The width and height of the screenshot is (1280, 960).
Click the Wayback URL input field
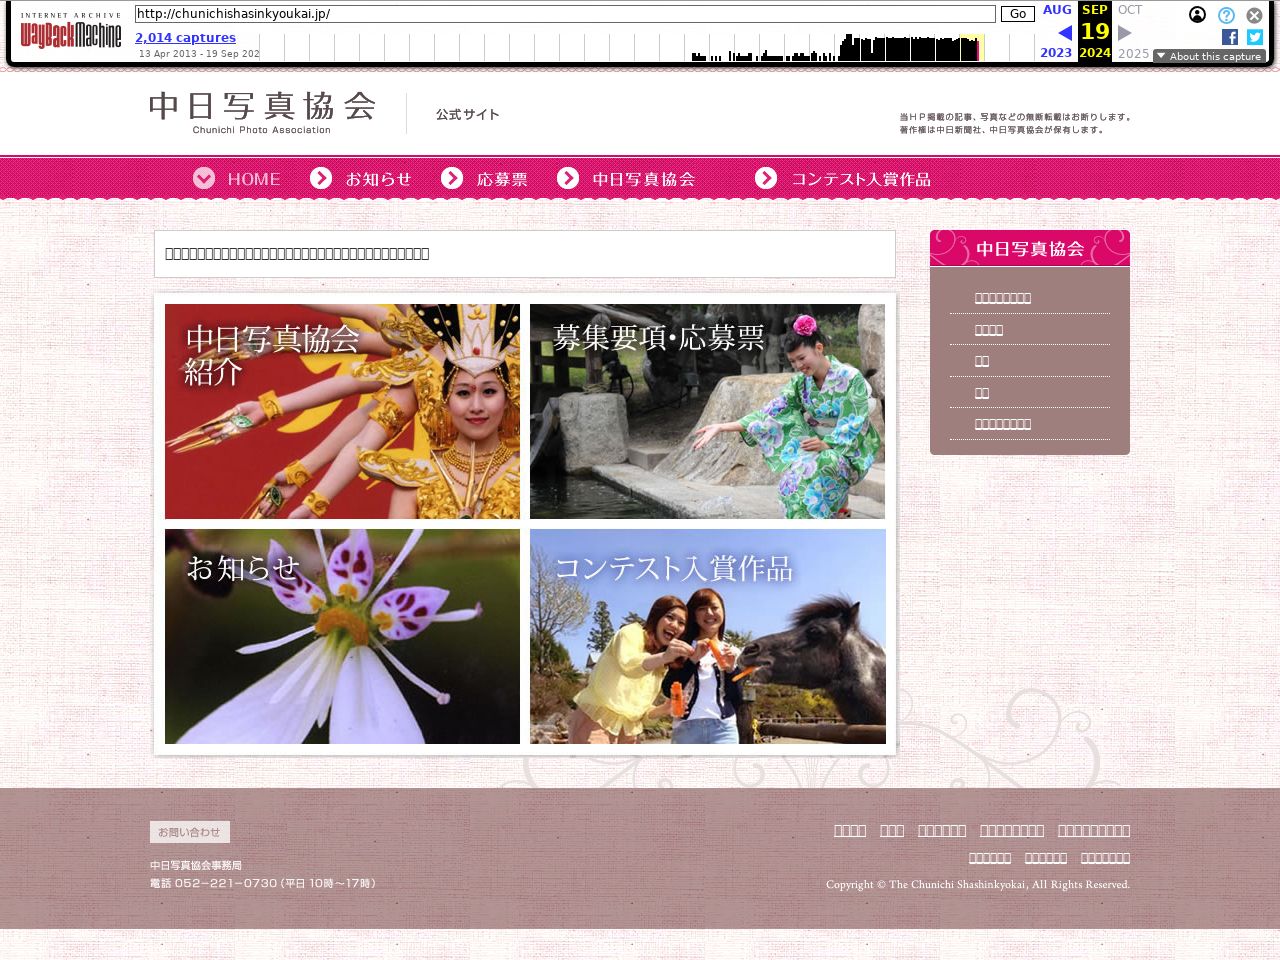click(565, 14)
